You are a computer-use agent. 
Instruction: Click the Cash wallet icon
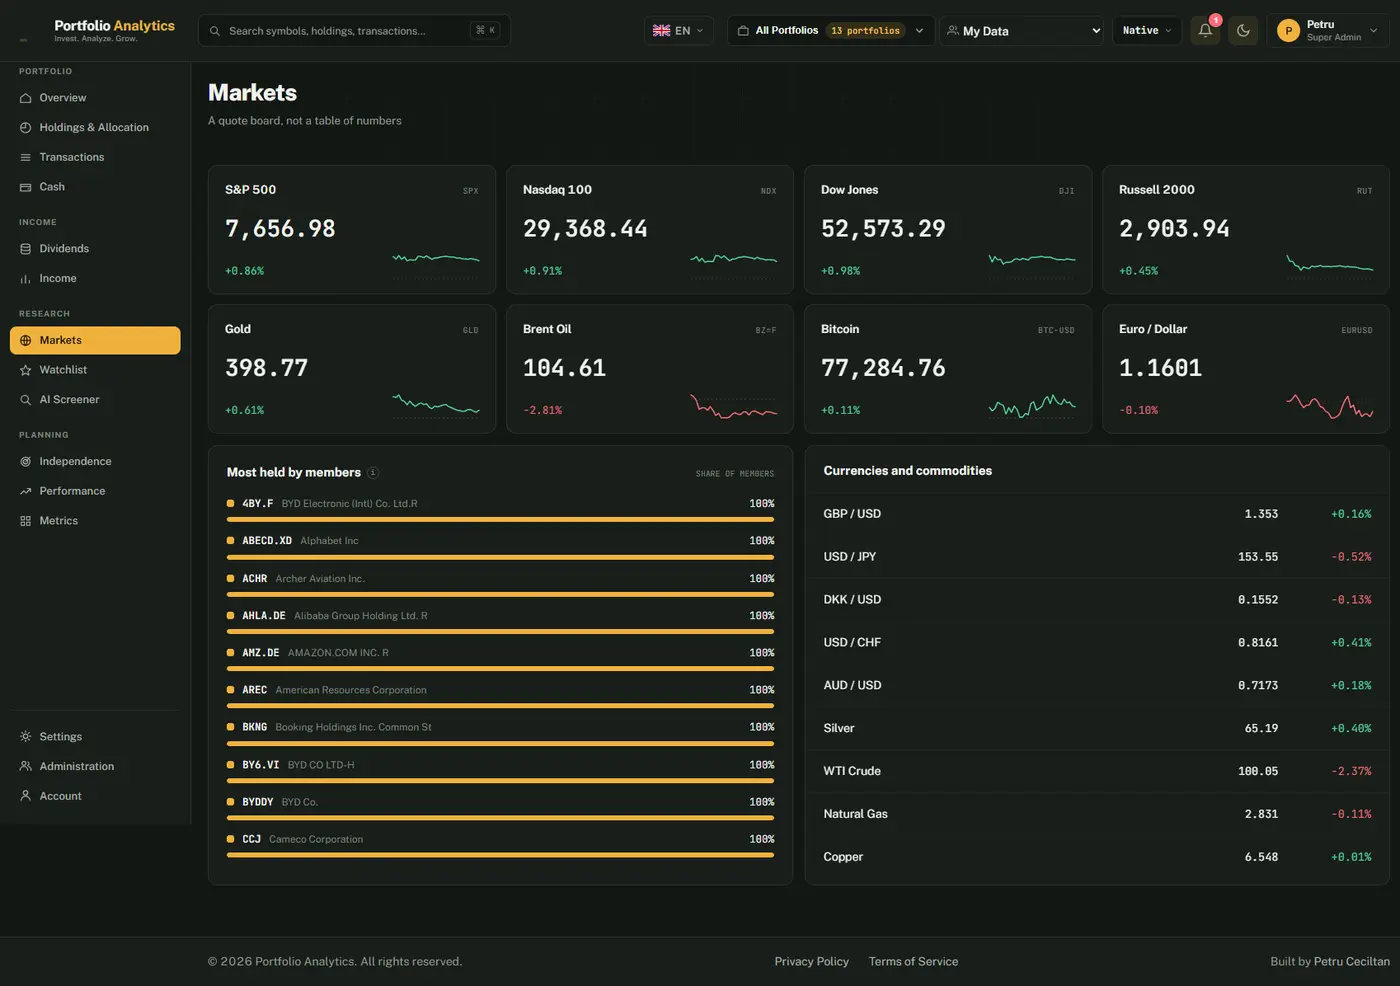pos(26,187)
